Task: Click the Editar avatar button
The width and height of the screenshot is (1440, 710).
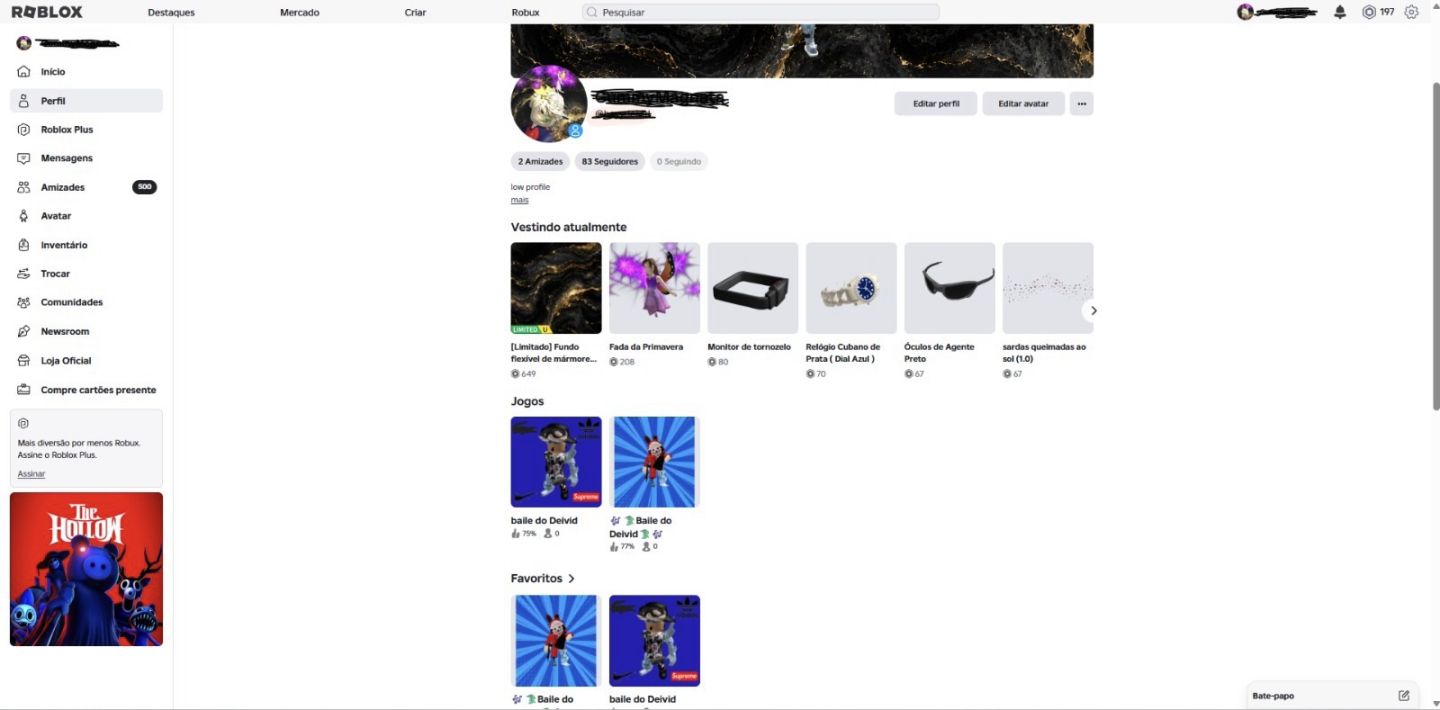Action: (x=1023, y=103)
